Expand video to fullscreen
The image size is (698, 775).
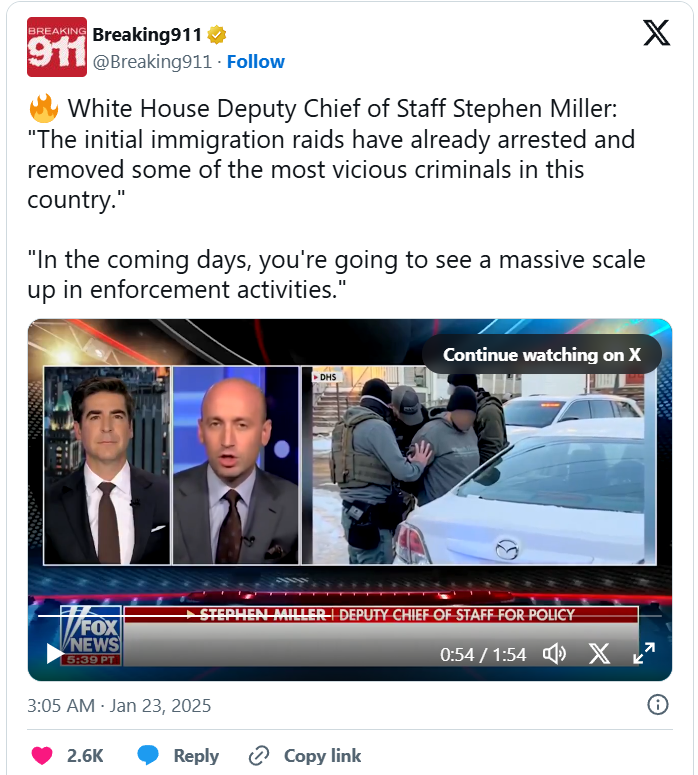(x=644, y=653)
